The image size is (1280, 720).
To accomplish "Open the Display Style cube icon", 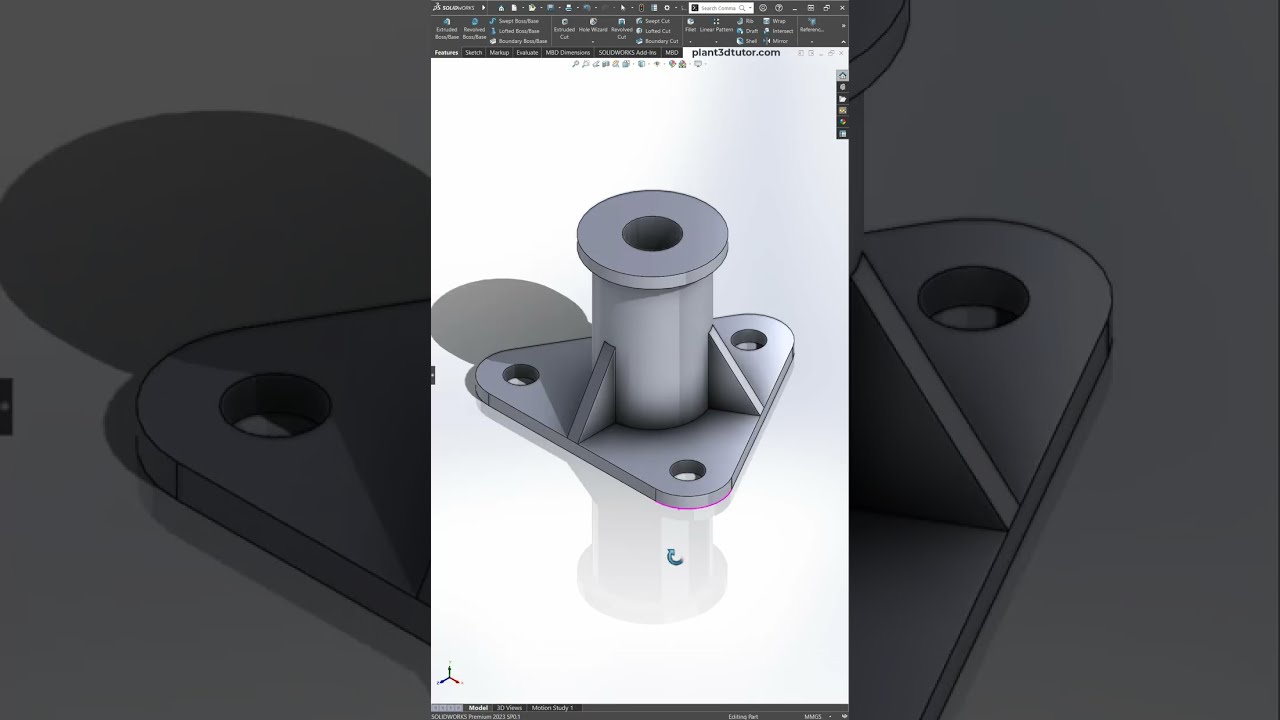I will pos(642,64).
